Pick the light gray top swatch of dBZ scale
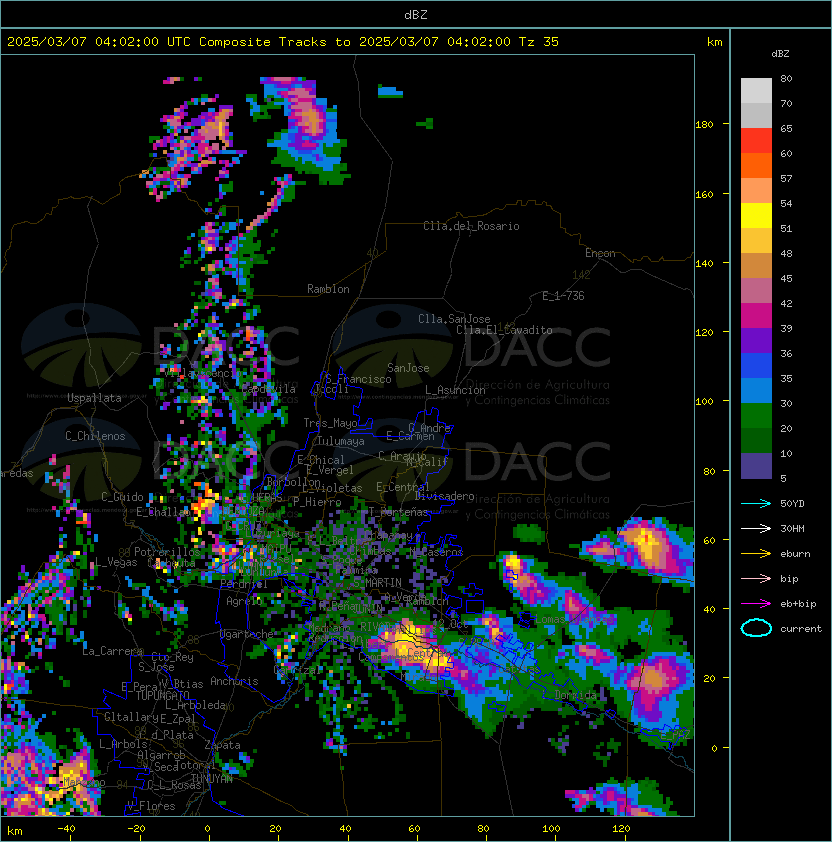 coord(756,91)
